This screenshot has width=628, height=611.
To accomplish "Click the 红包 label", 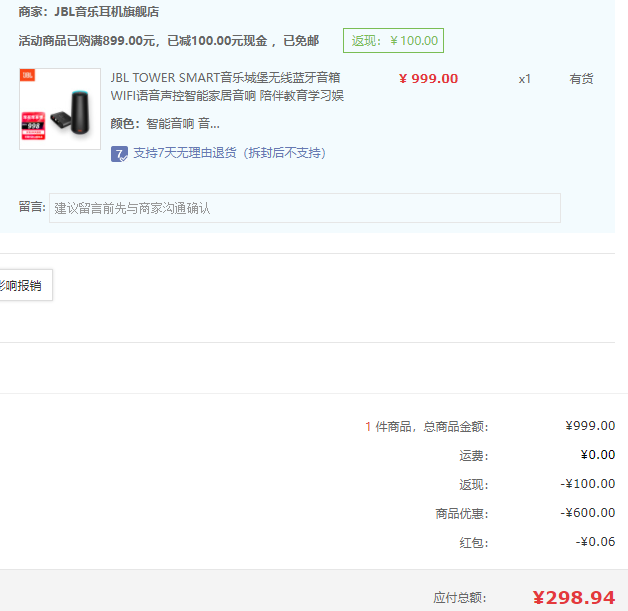I will 474,543.
